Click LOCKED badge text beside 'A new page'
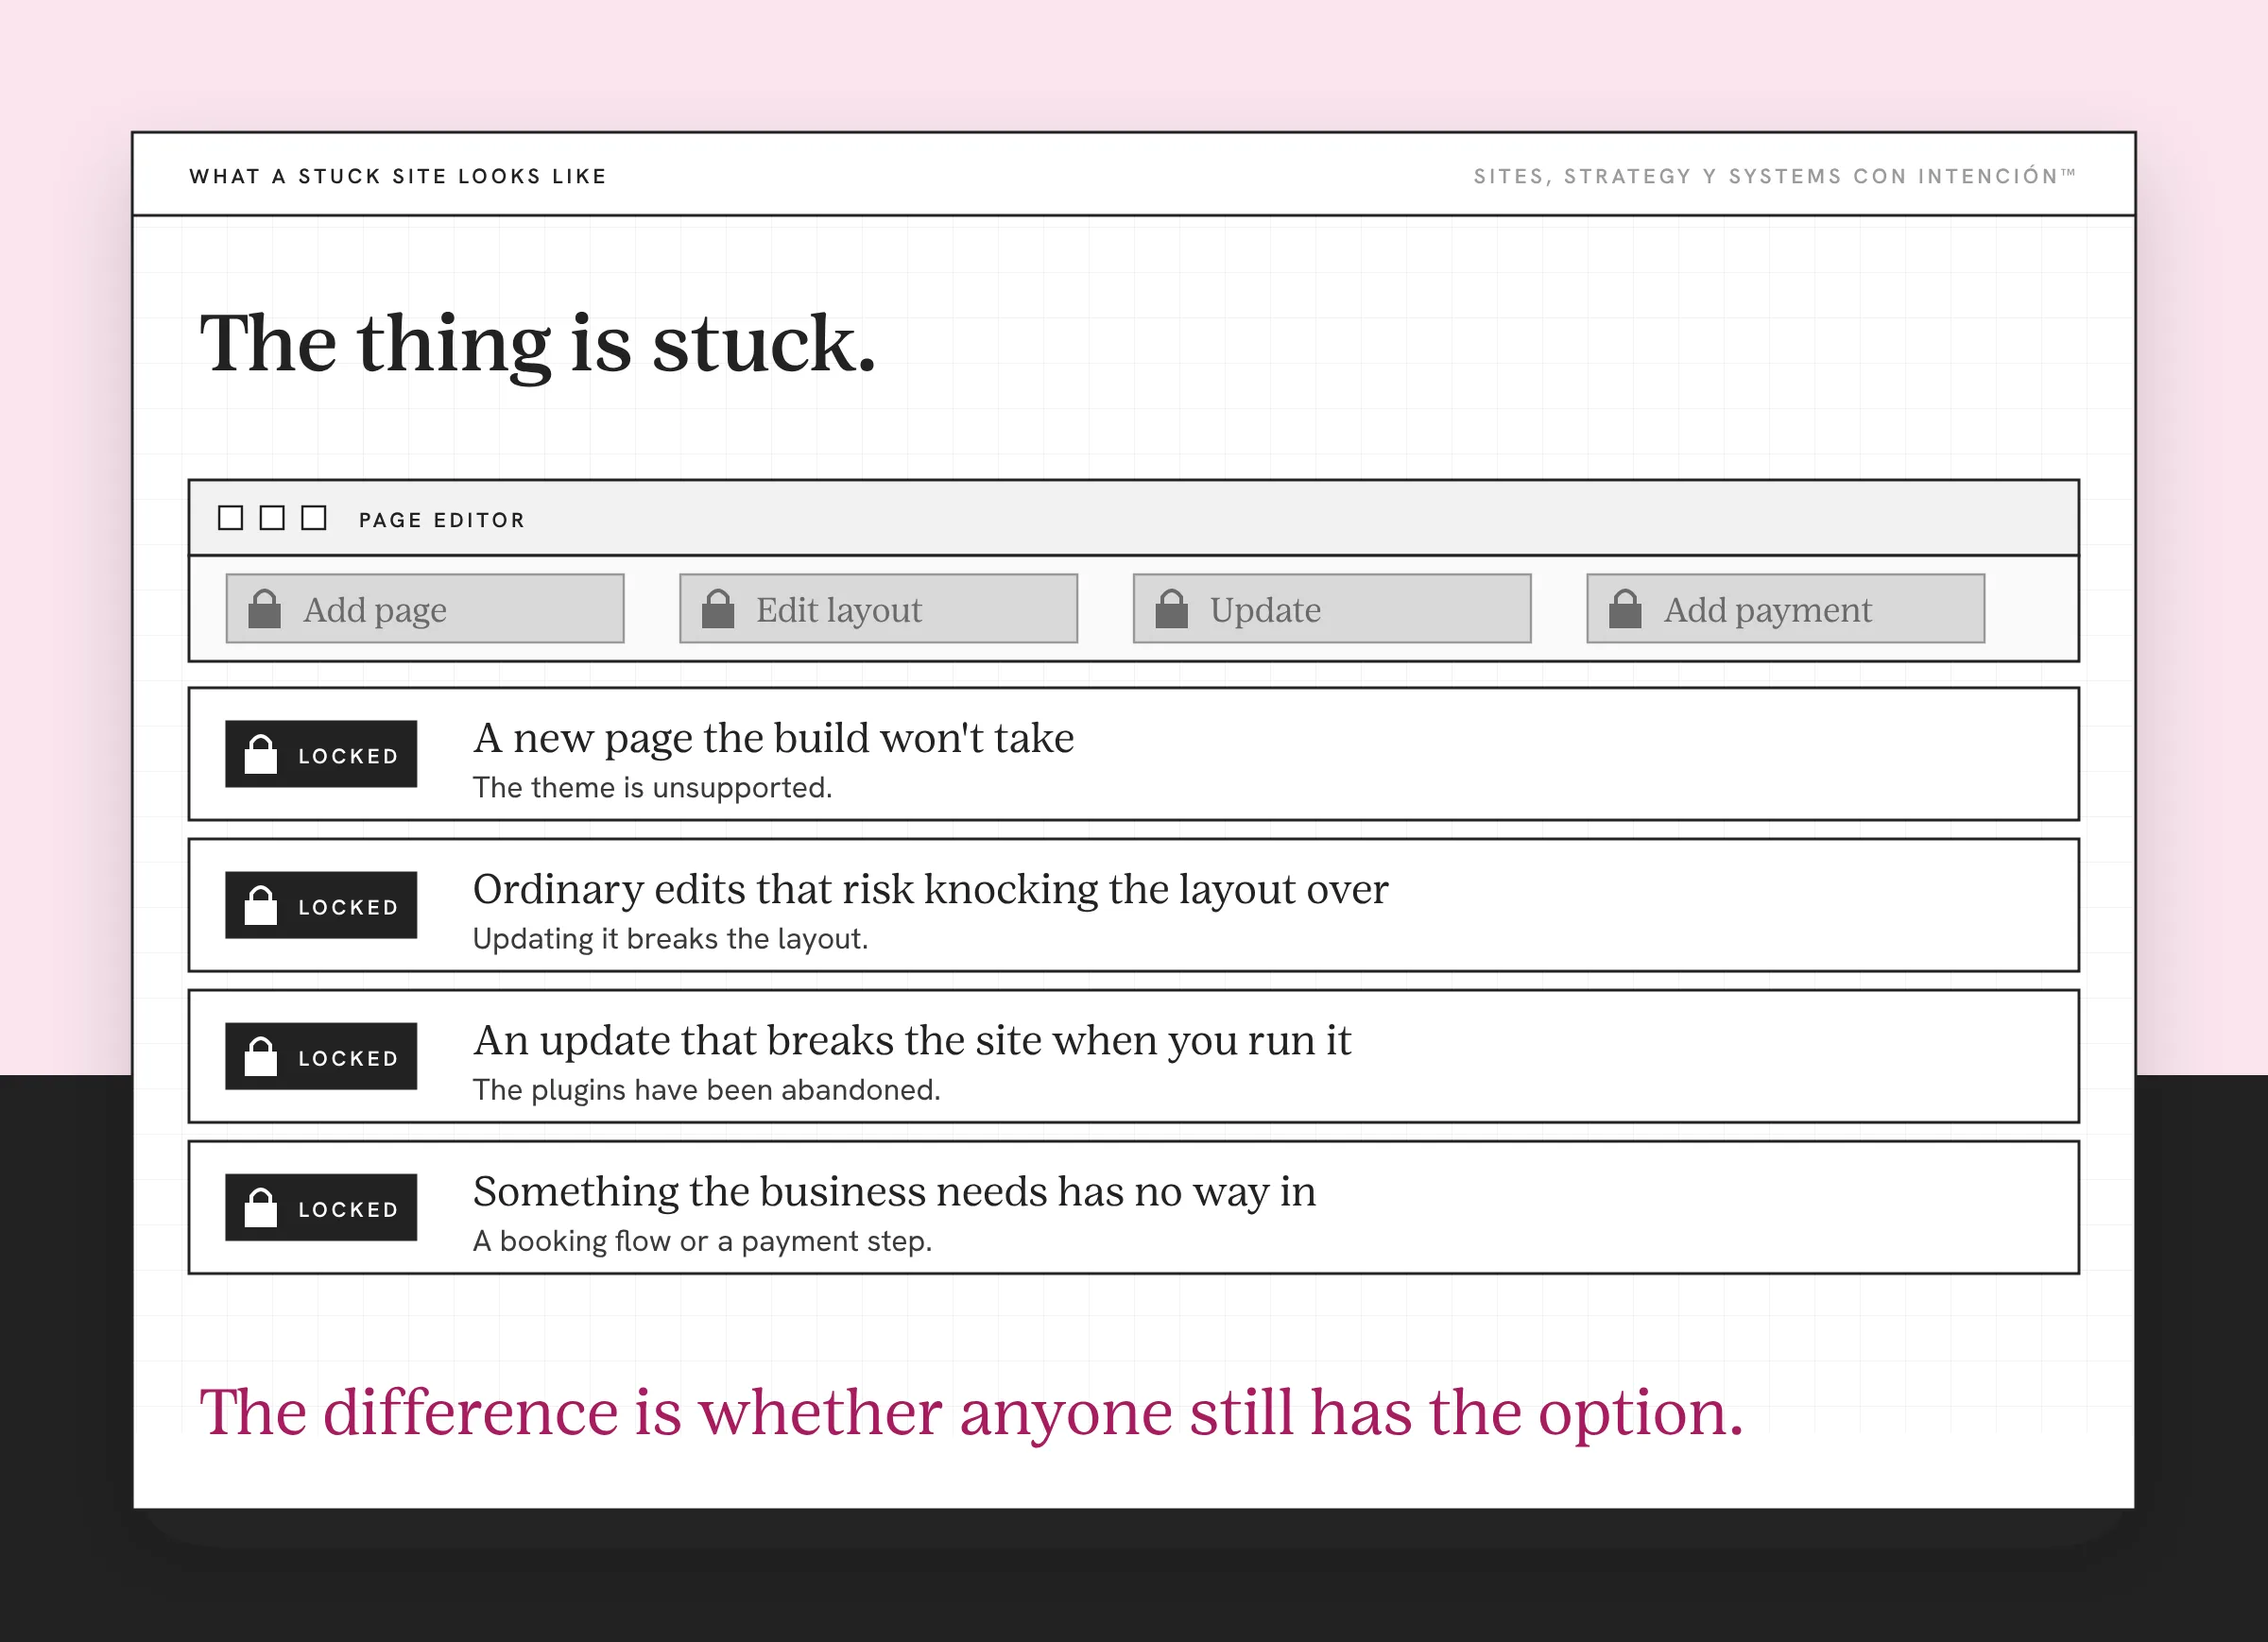Viewport: 2268px width, 1642px height. pyautogui.click(x=348, y=756)
